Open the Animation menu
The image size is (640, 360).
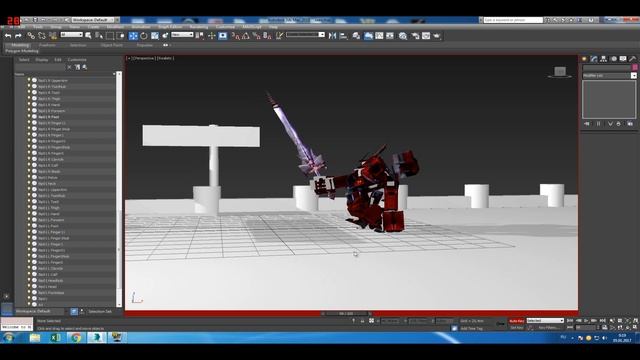click(x=141, y=27)
